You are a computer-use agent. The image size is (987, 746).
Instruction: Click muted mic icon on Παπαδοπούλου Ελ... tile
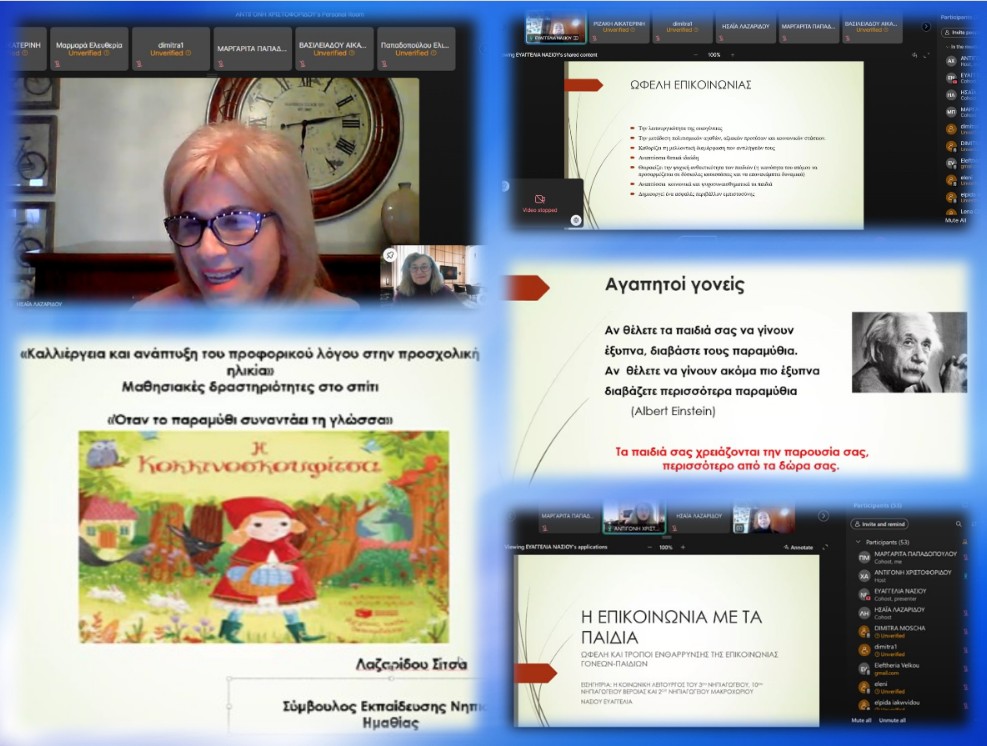384,64
